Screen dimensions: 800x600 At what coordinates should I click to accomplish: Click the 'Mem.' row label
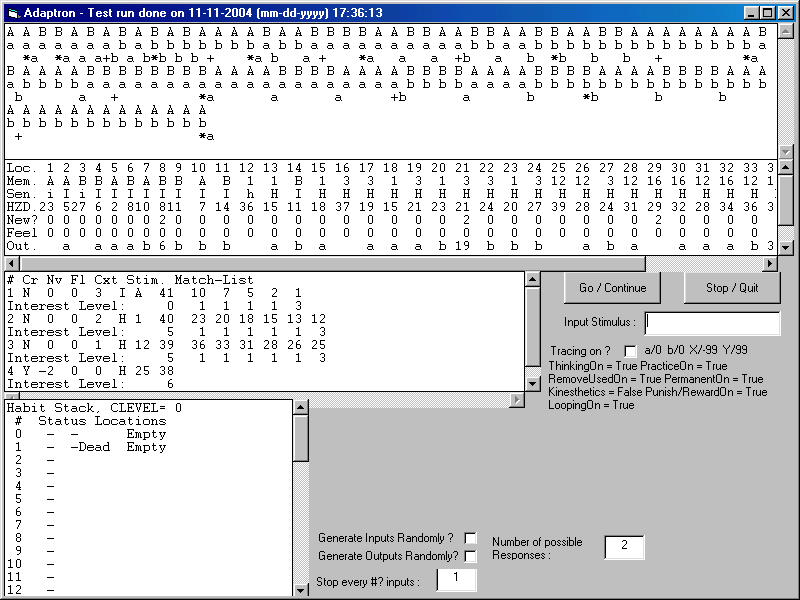tap(22, 182)
